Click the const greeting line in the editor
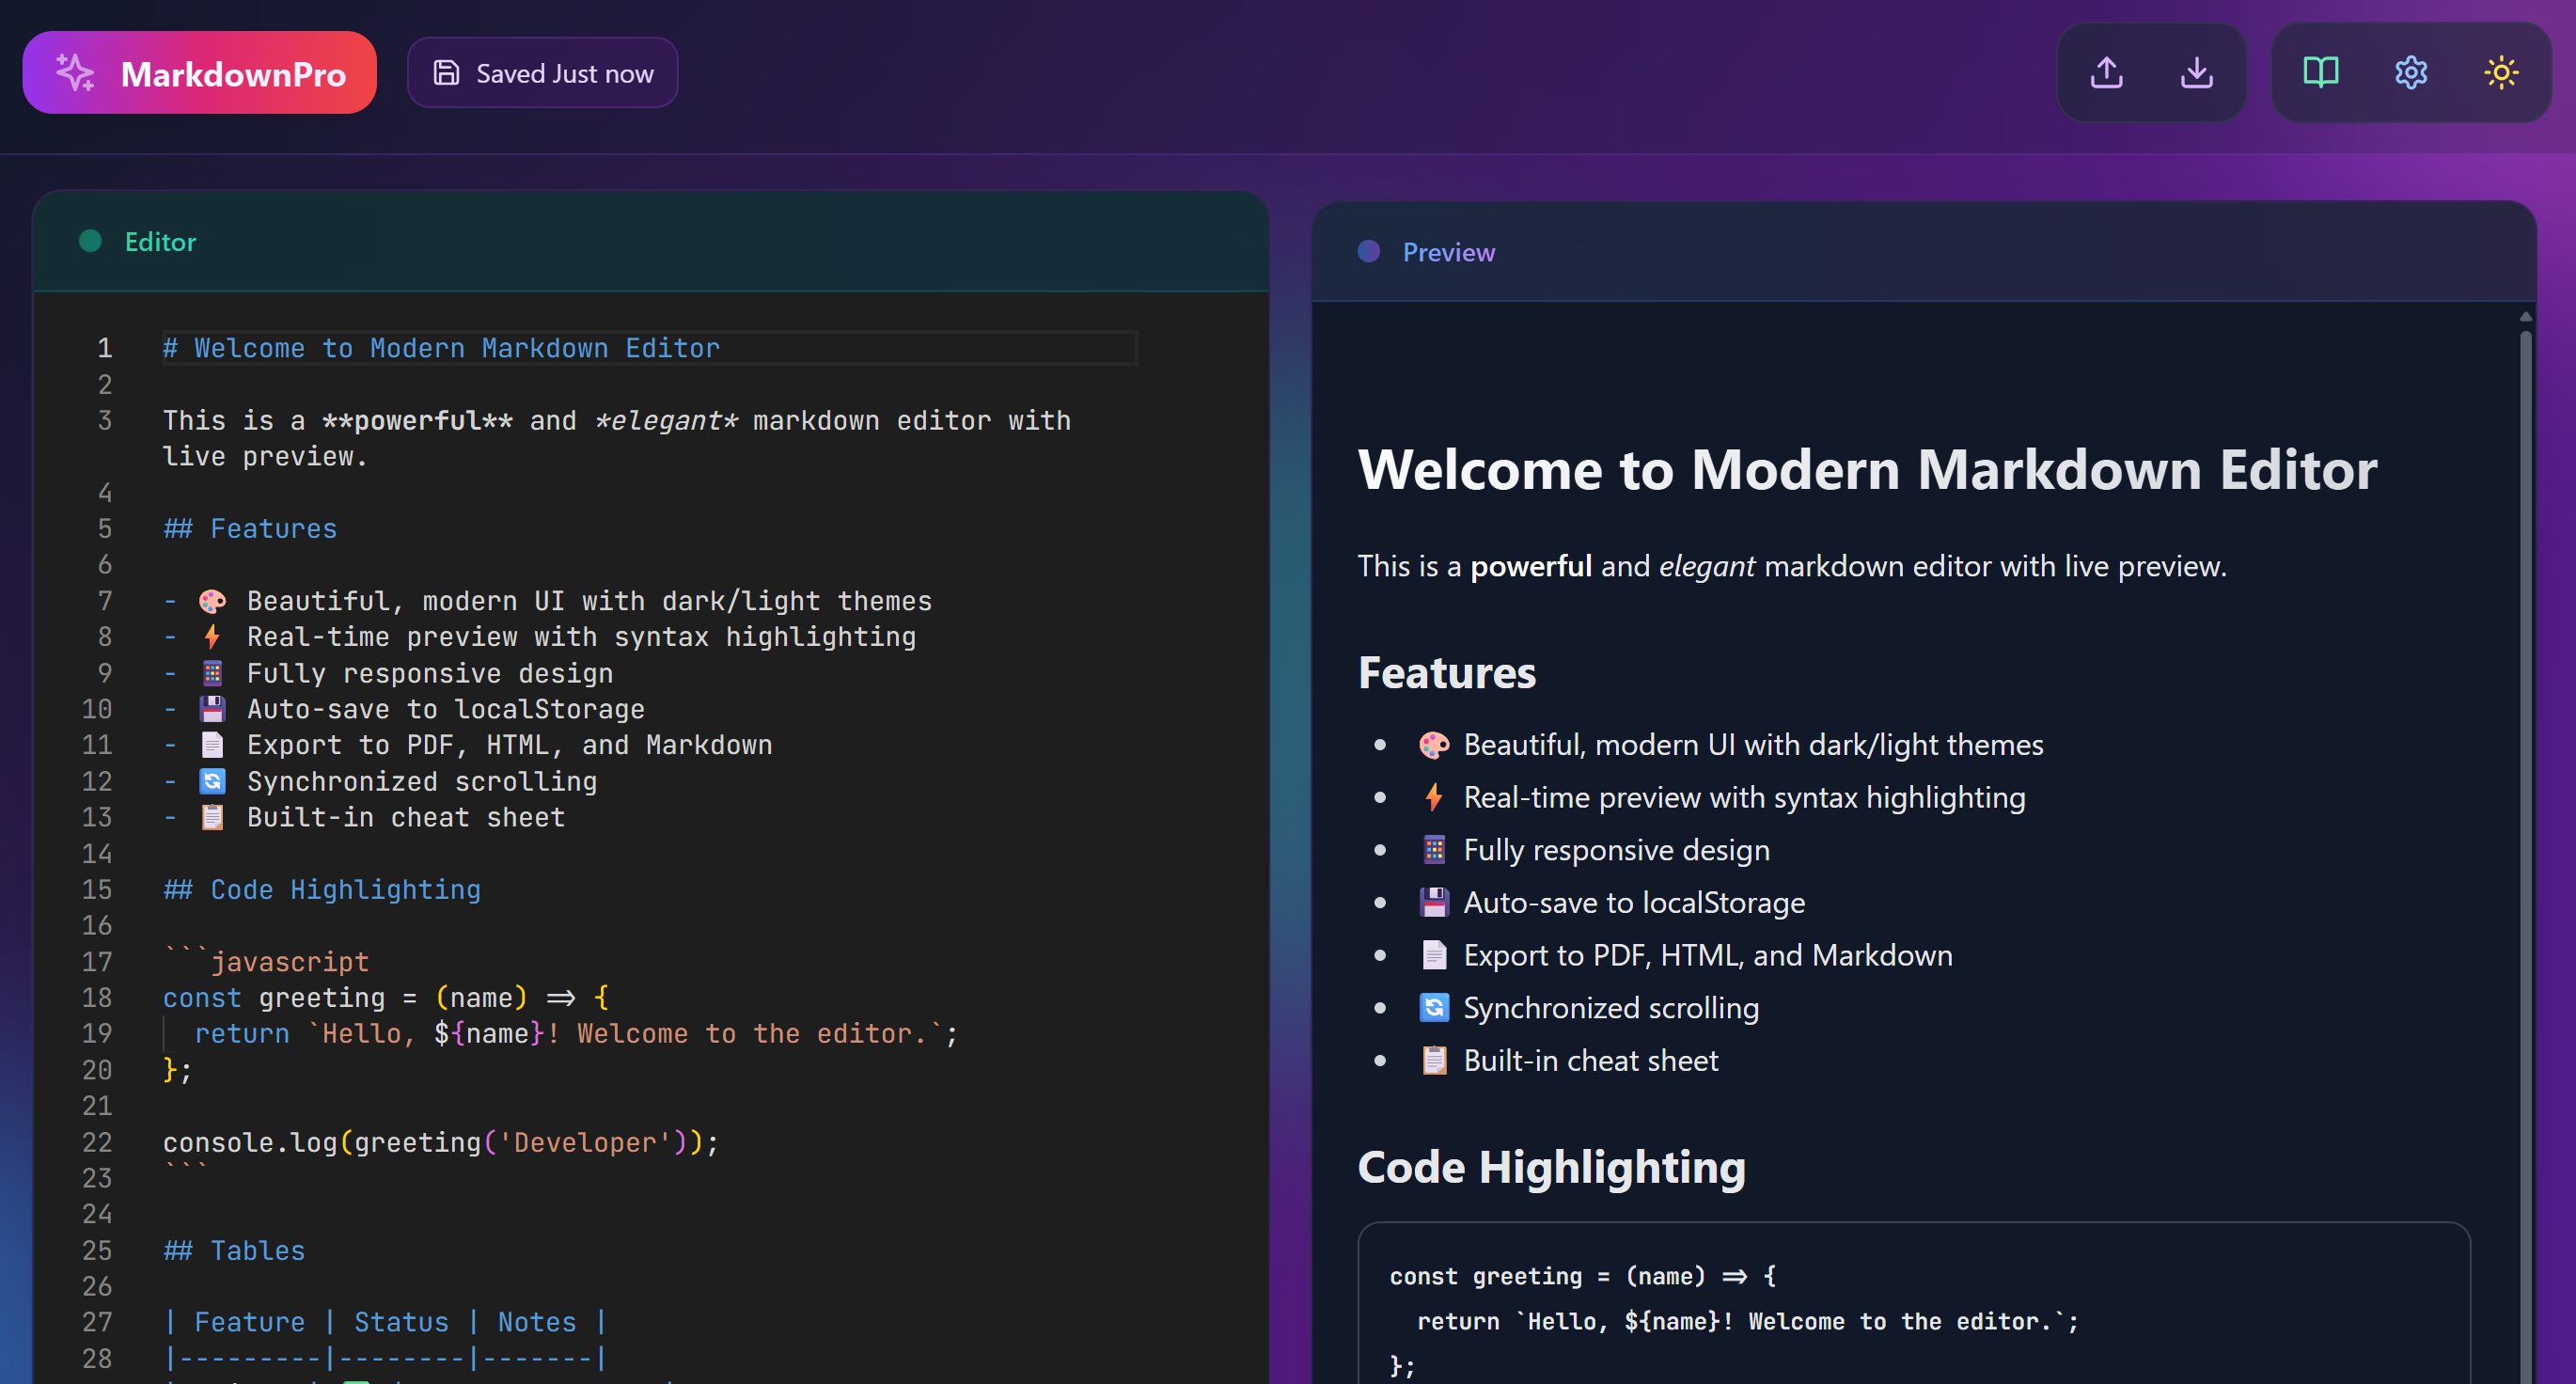This screenshot has height=1384, width=2576. click(385, 997)
